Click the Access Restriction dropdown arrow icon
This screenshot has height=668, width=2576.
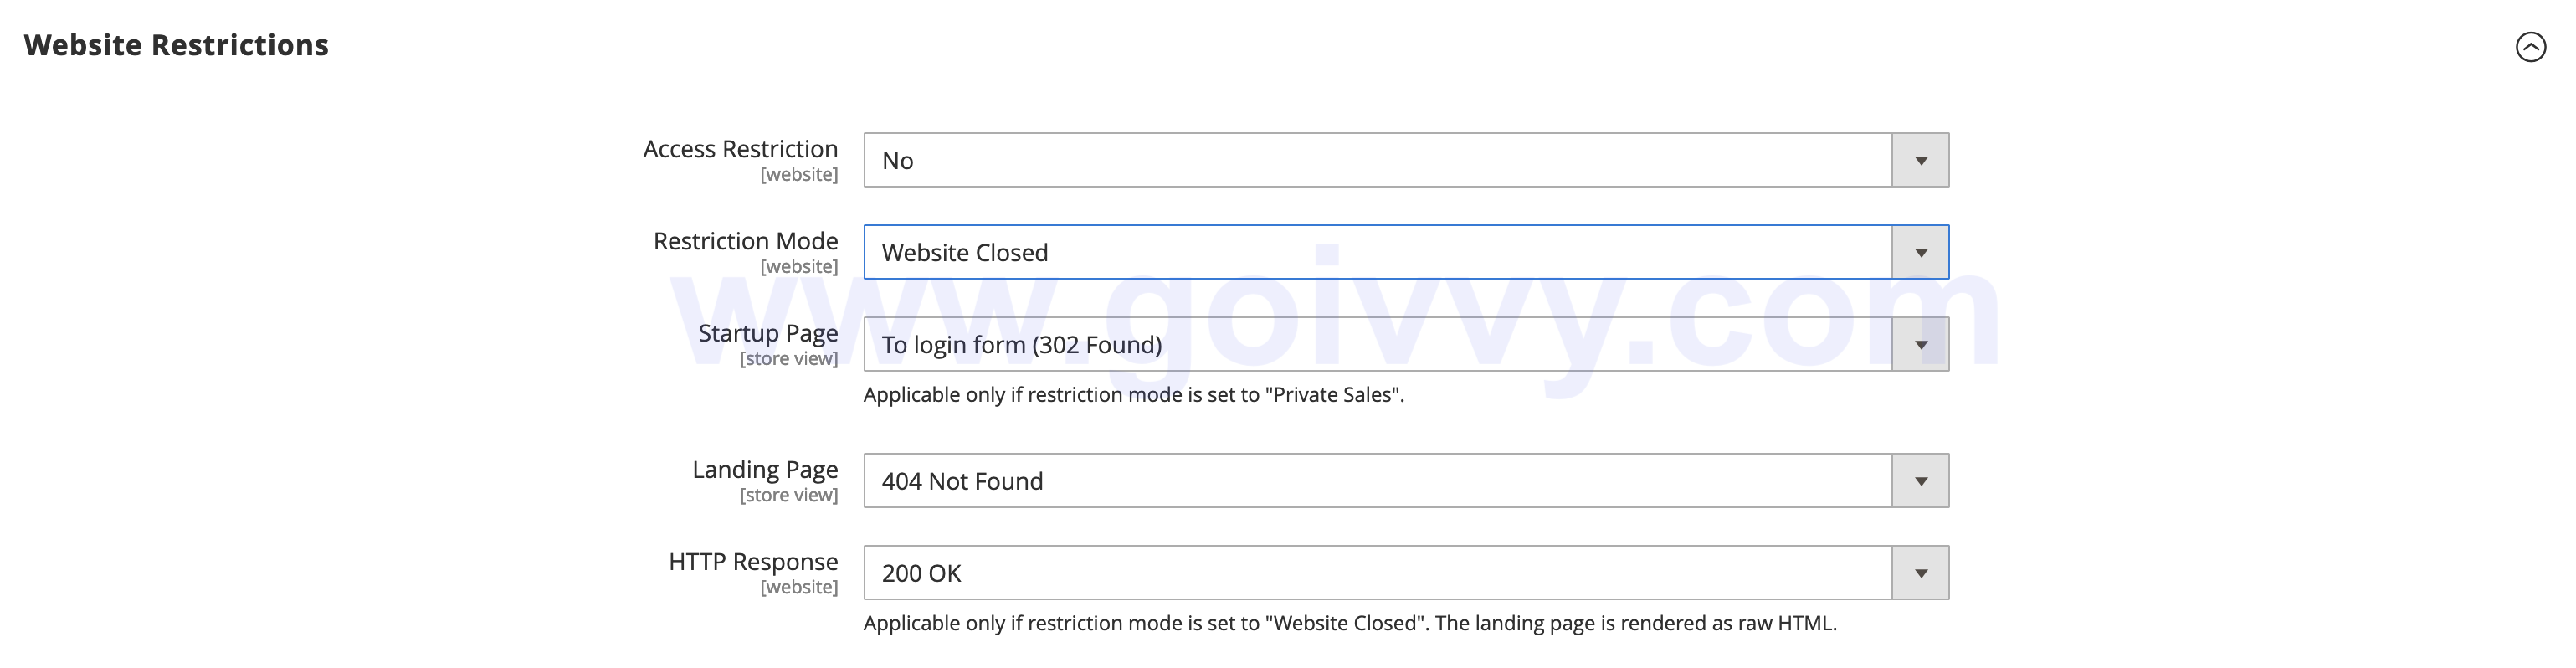coord(1921,159)
